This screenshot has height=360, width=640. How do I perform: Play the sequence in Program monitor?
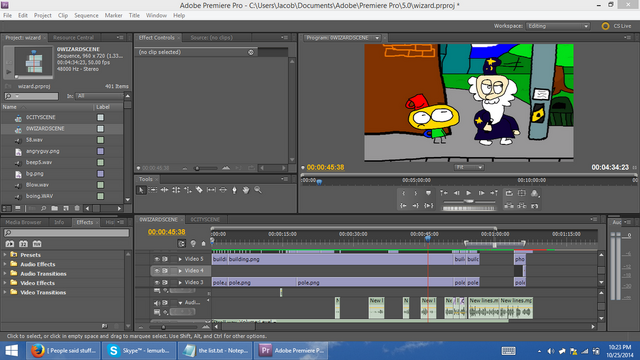coord(469,193)
